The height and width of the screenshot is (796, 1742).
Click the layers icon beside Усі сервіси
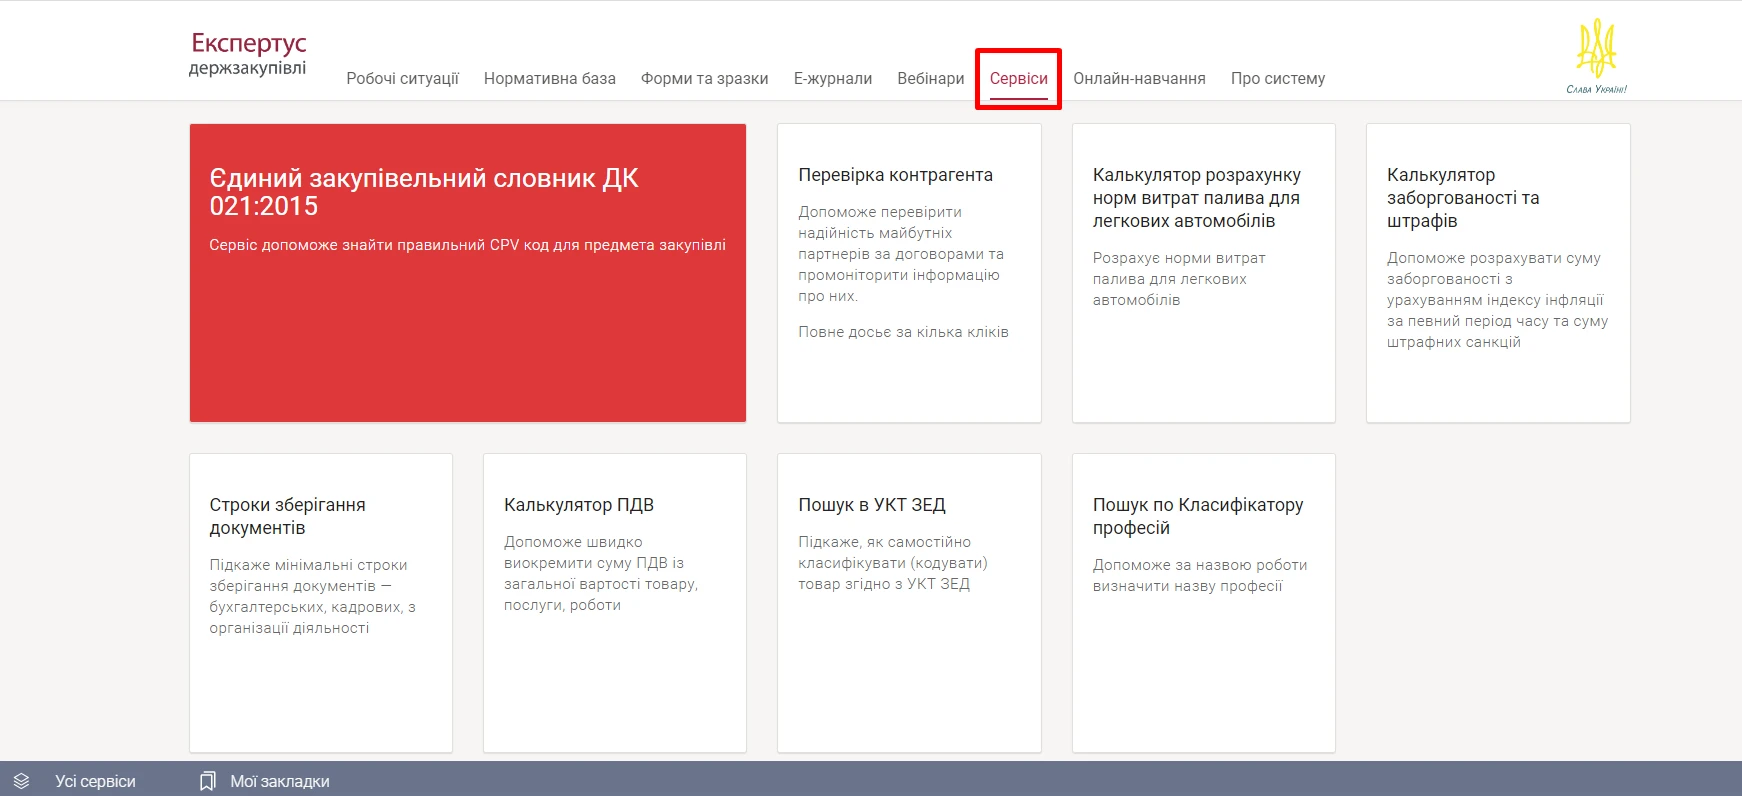click(22, 781)
